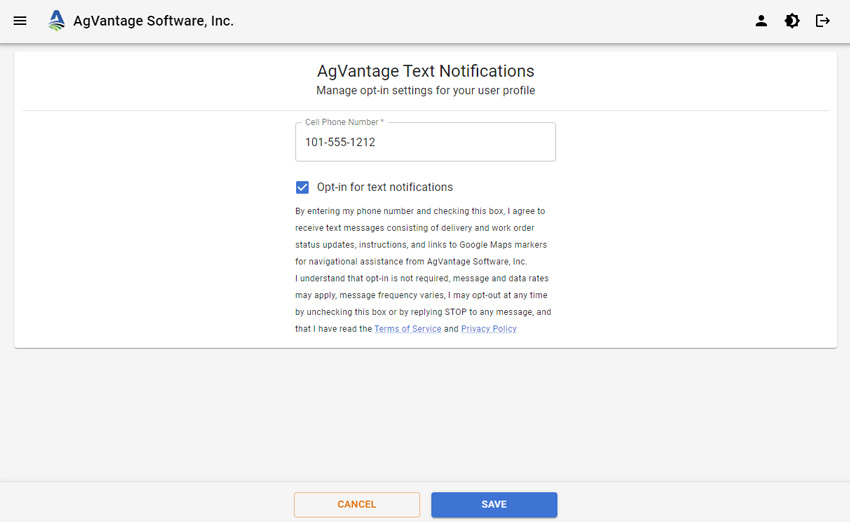Open the user profile icon
This screenshot has height=522, width=850.
coord(761,21)
